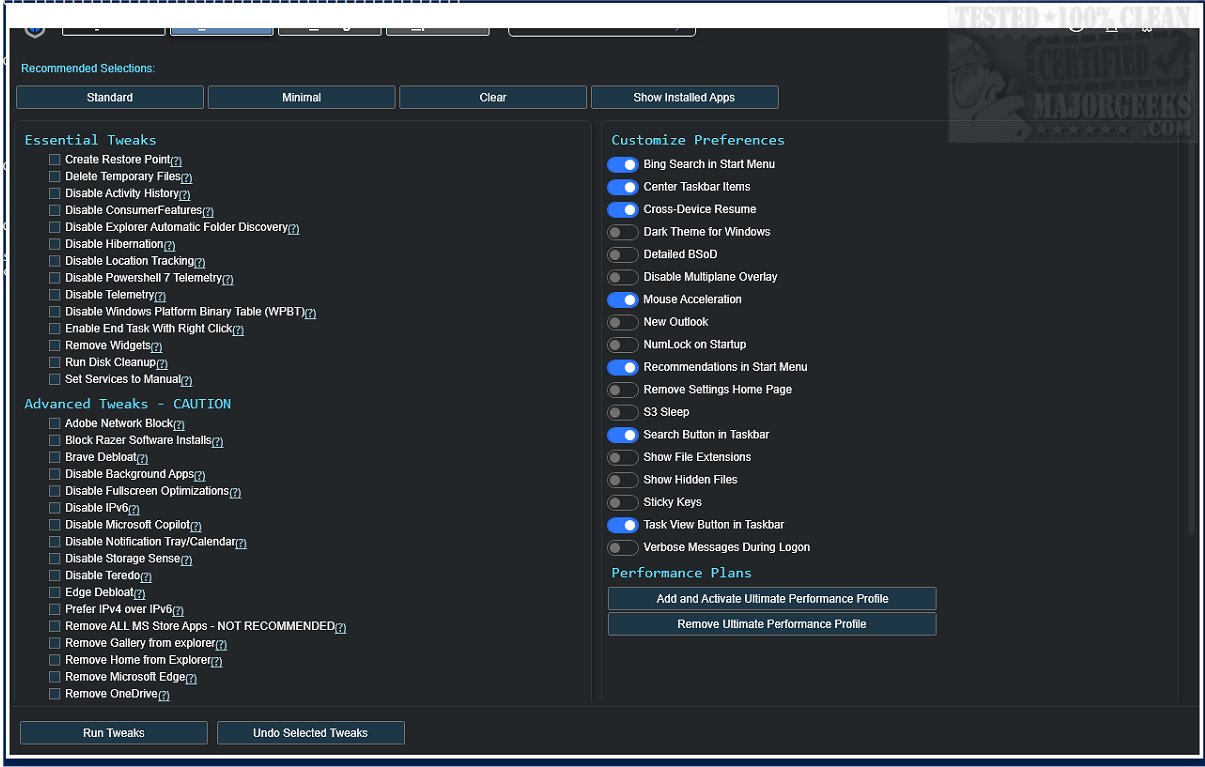The width and height of the screenshot is (1205, 767).
Task: Toggle the Cross-Device Resume switch
Action: [623, 210]
